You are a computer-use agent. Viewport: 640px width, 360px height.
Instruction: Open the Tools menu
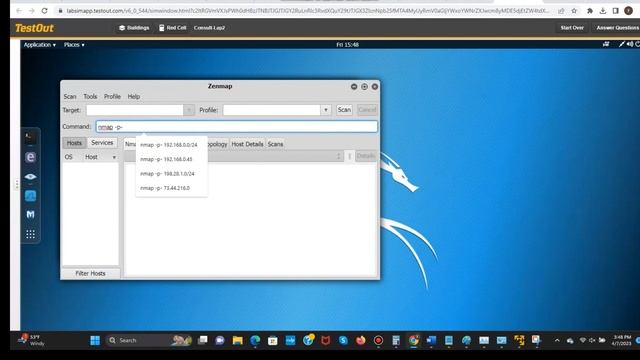pos(90,96)
